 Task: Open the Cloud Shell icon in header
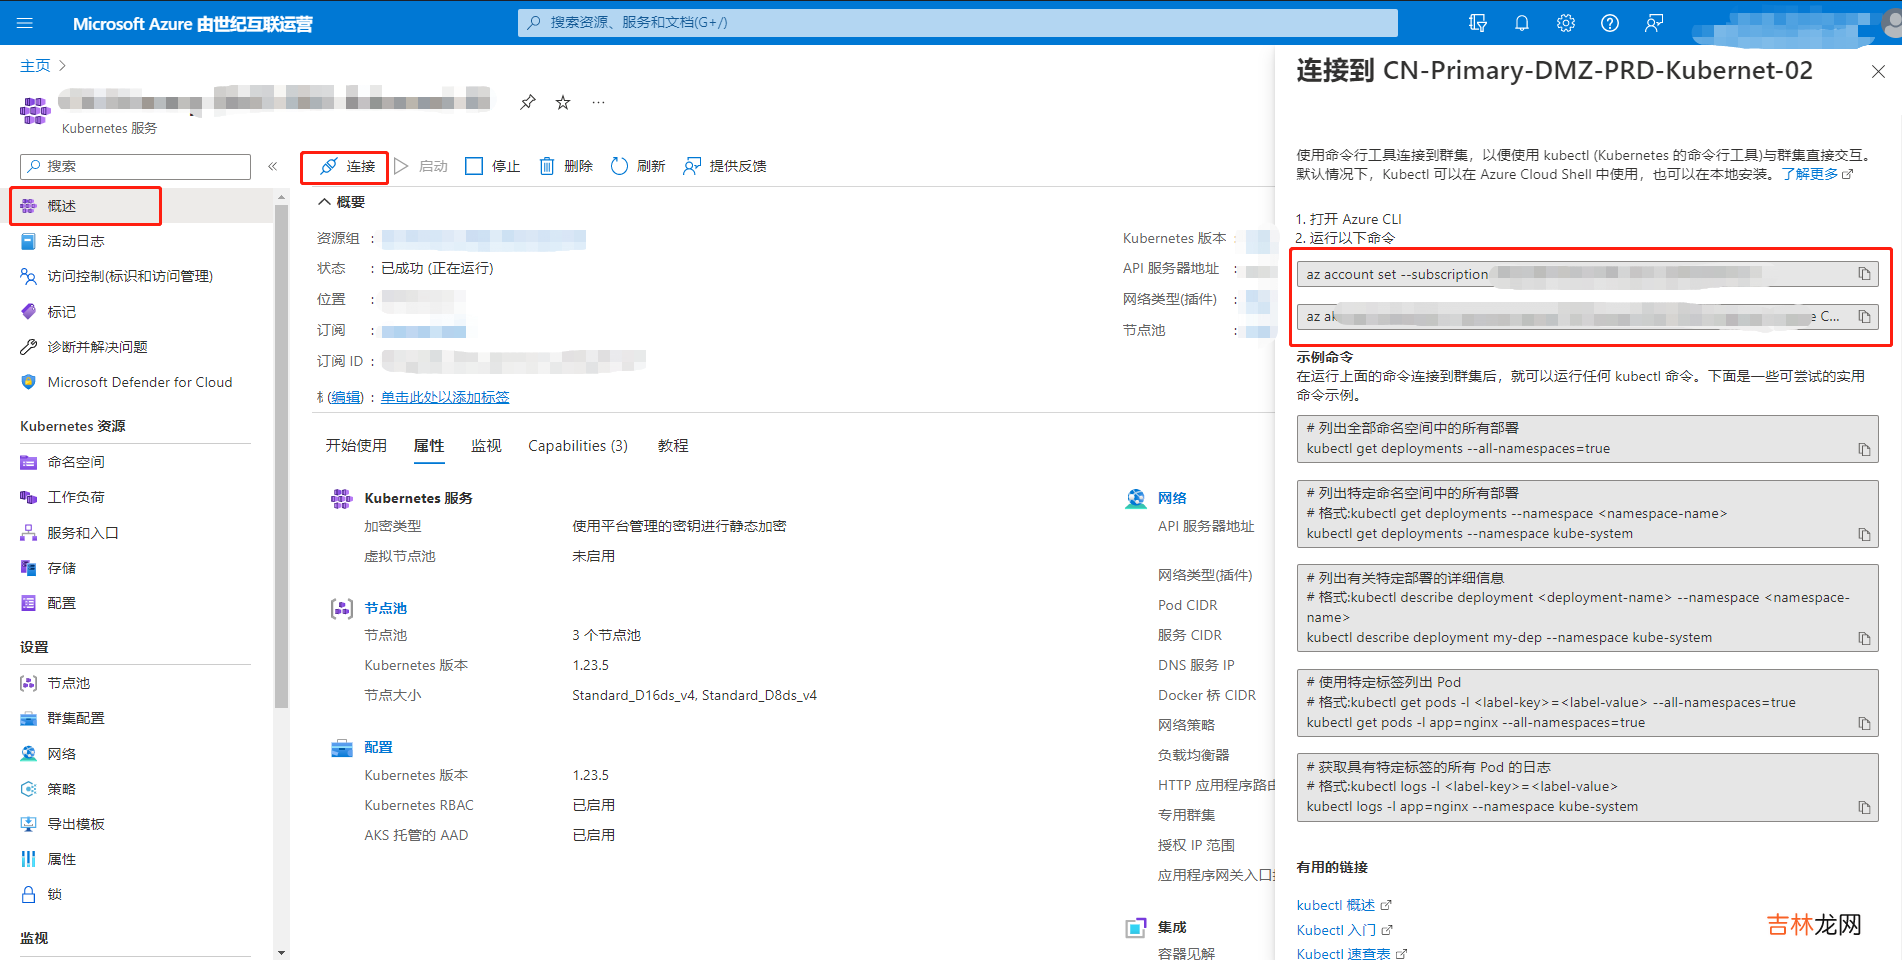click(x=1477, y=23)
